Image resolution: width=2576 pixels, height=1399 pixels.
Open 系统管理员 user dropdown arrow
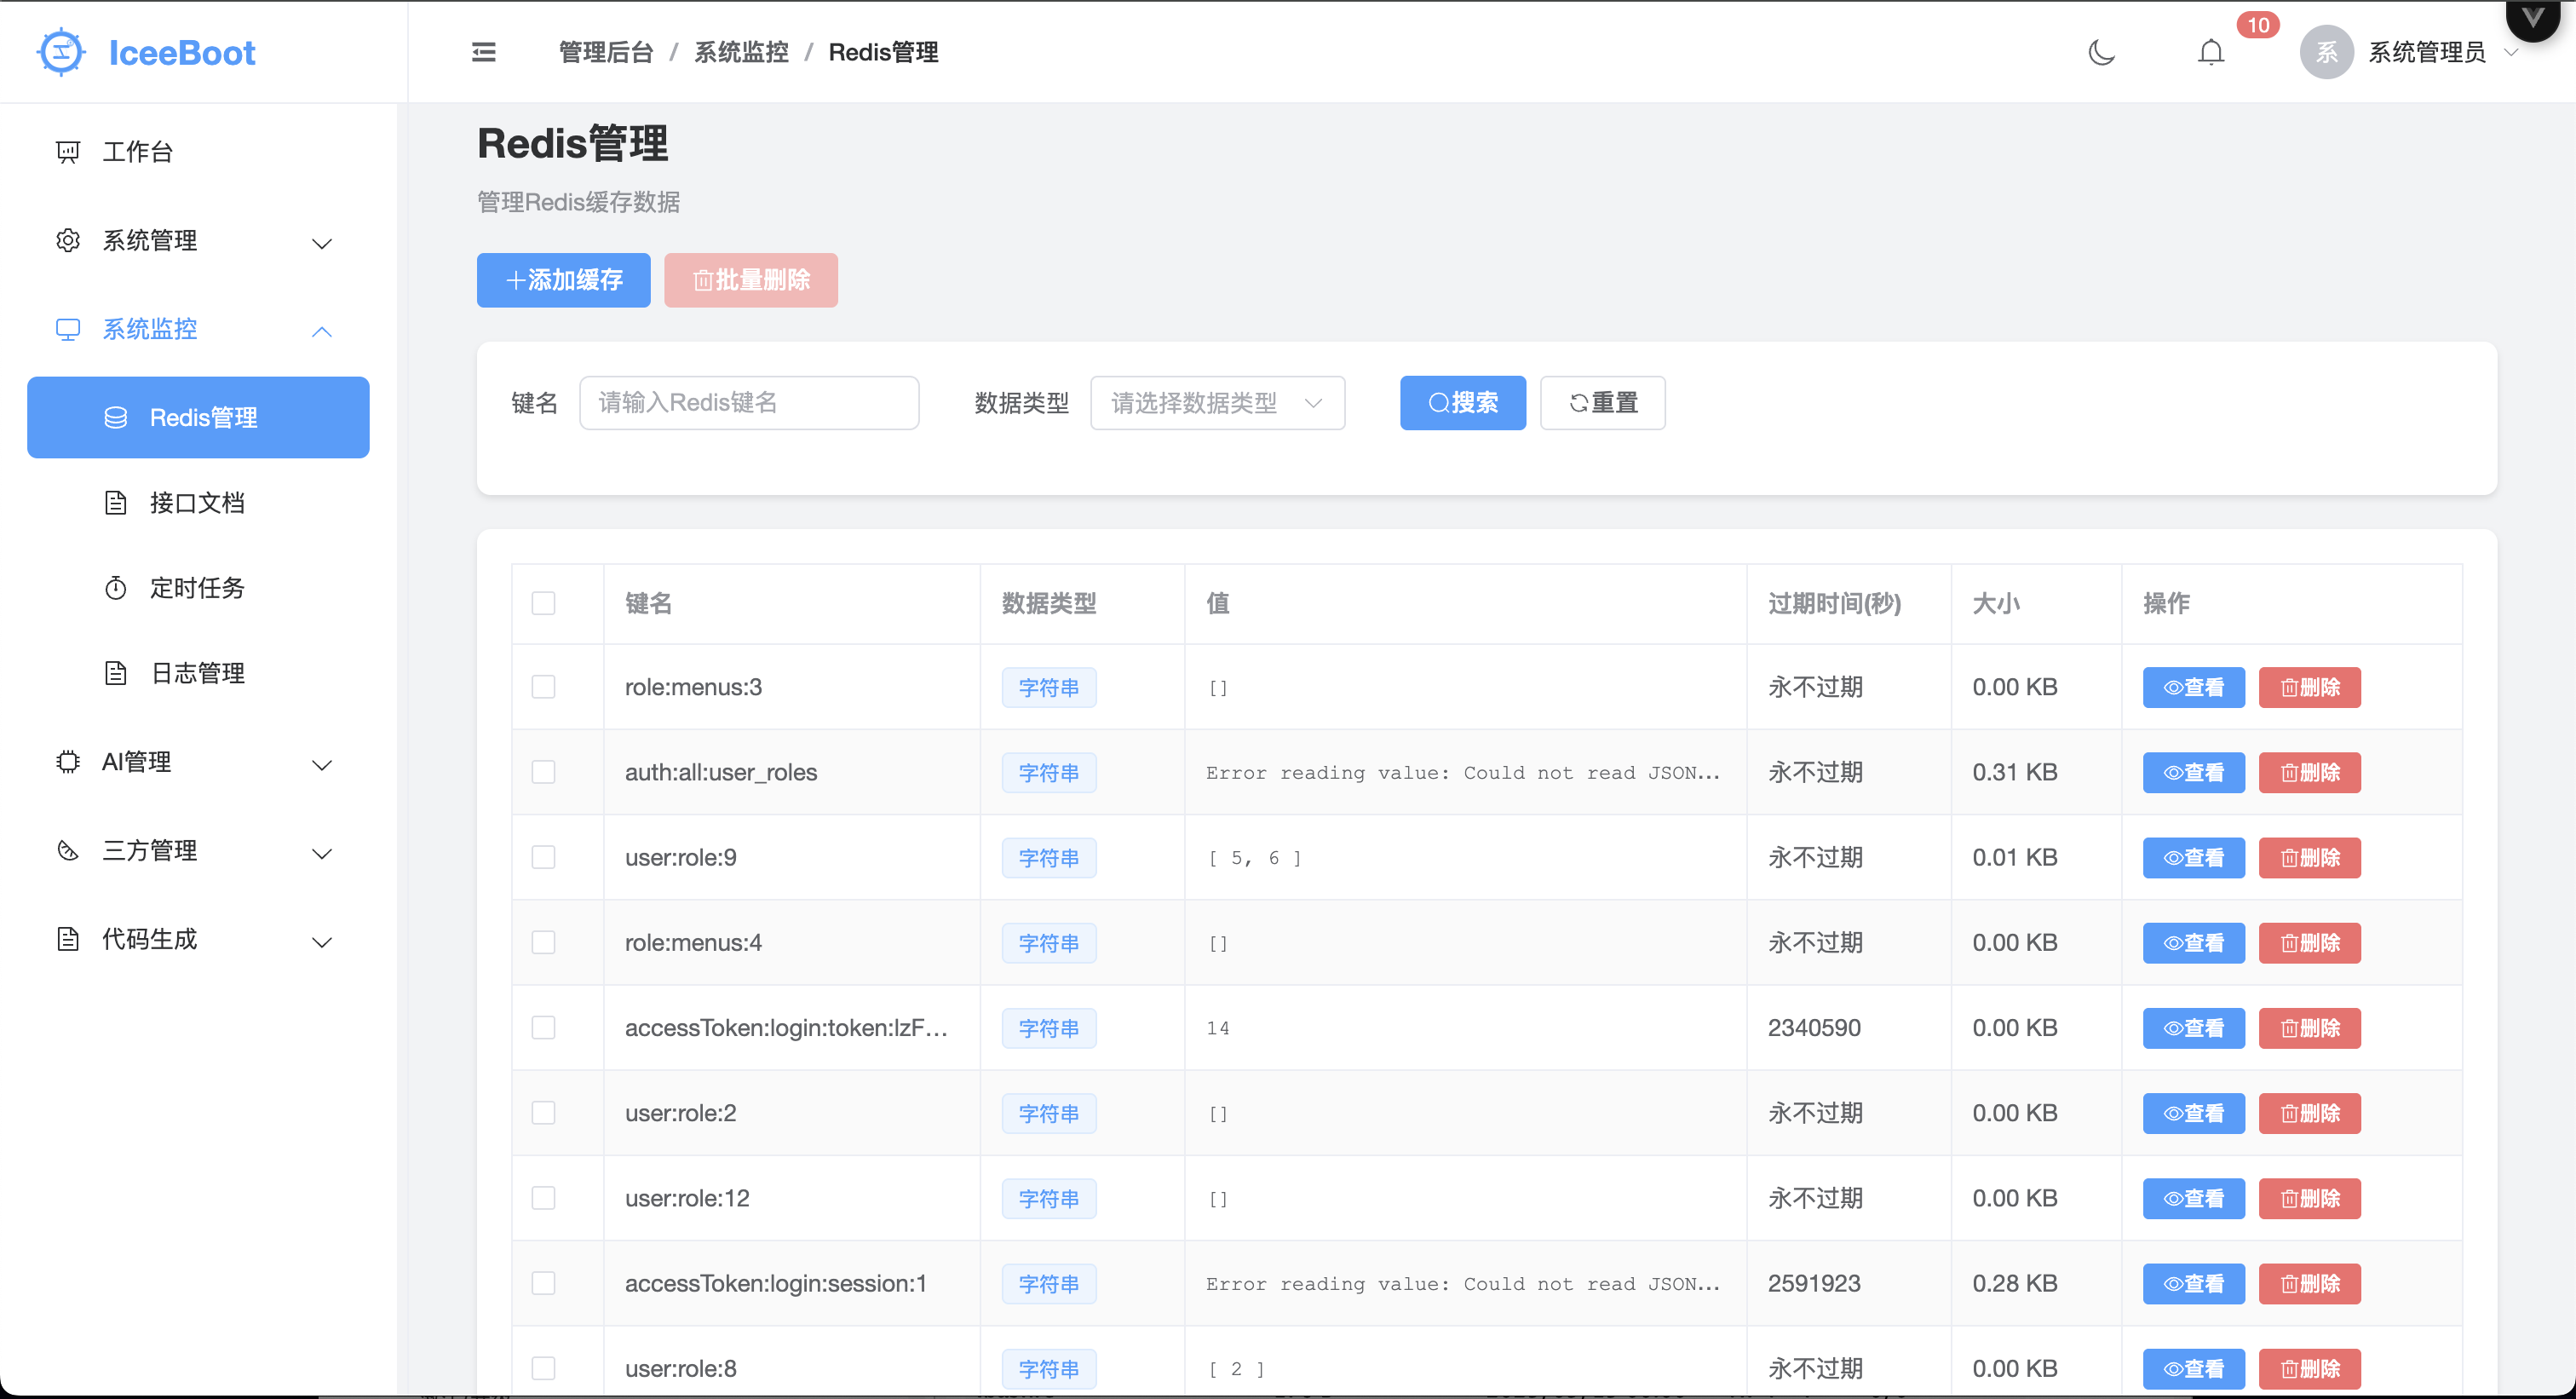2510,52
